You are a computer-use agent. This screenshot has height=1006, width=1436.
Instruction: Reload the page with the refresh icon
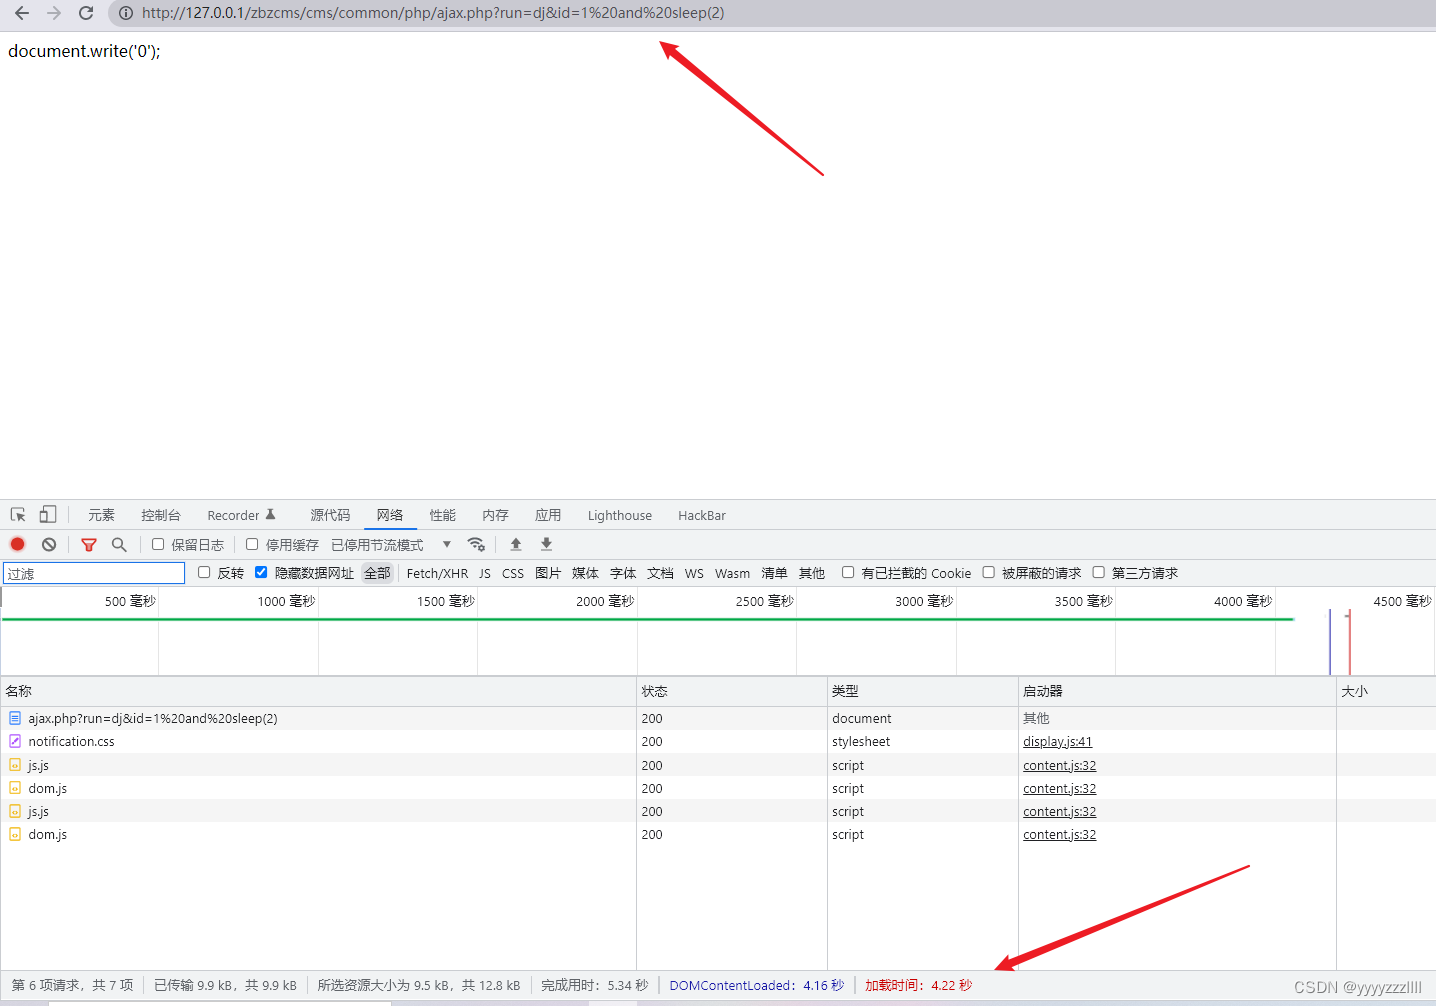[86, 13]
